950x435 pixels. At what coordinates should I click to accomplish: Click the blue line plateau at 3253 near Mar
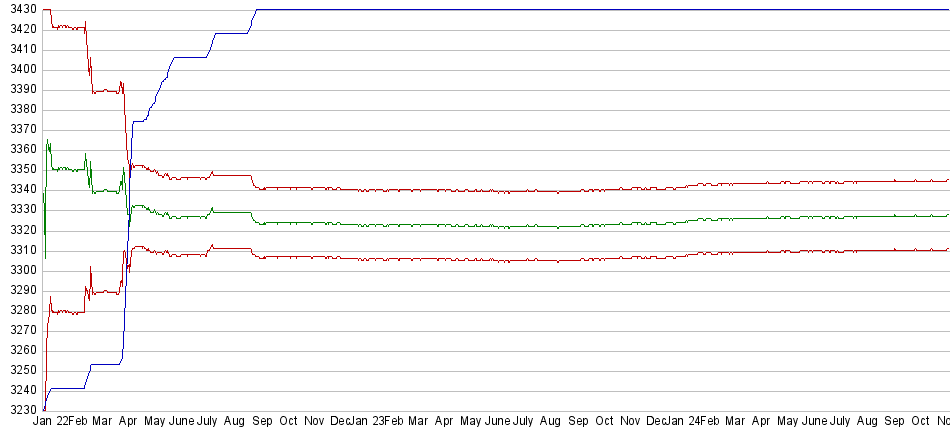click(105, 364)
